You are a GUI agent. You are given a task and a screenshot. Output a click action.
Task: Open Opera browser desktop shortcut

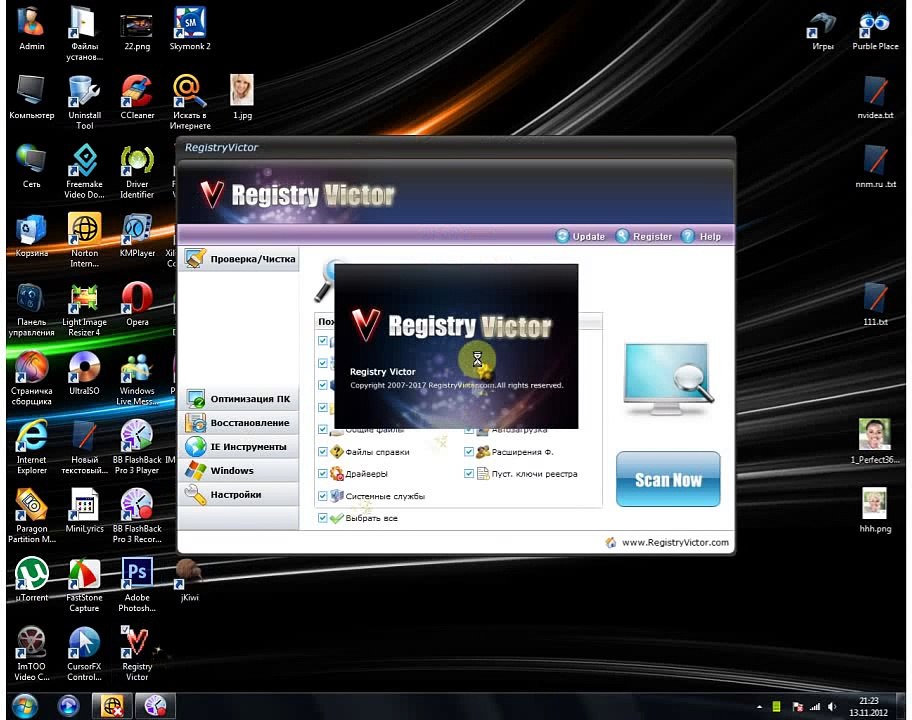pos(137,304)
